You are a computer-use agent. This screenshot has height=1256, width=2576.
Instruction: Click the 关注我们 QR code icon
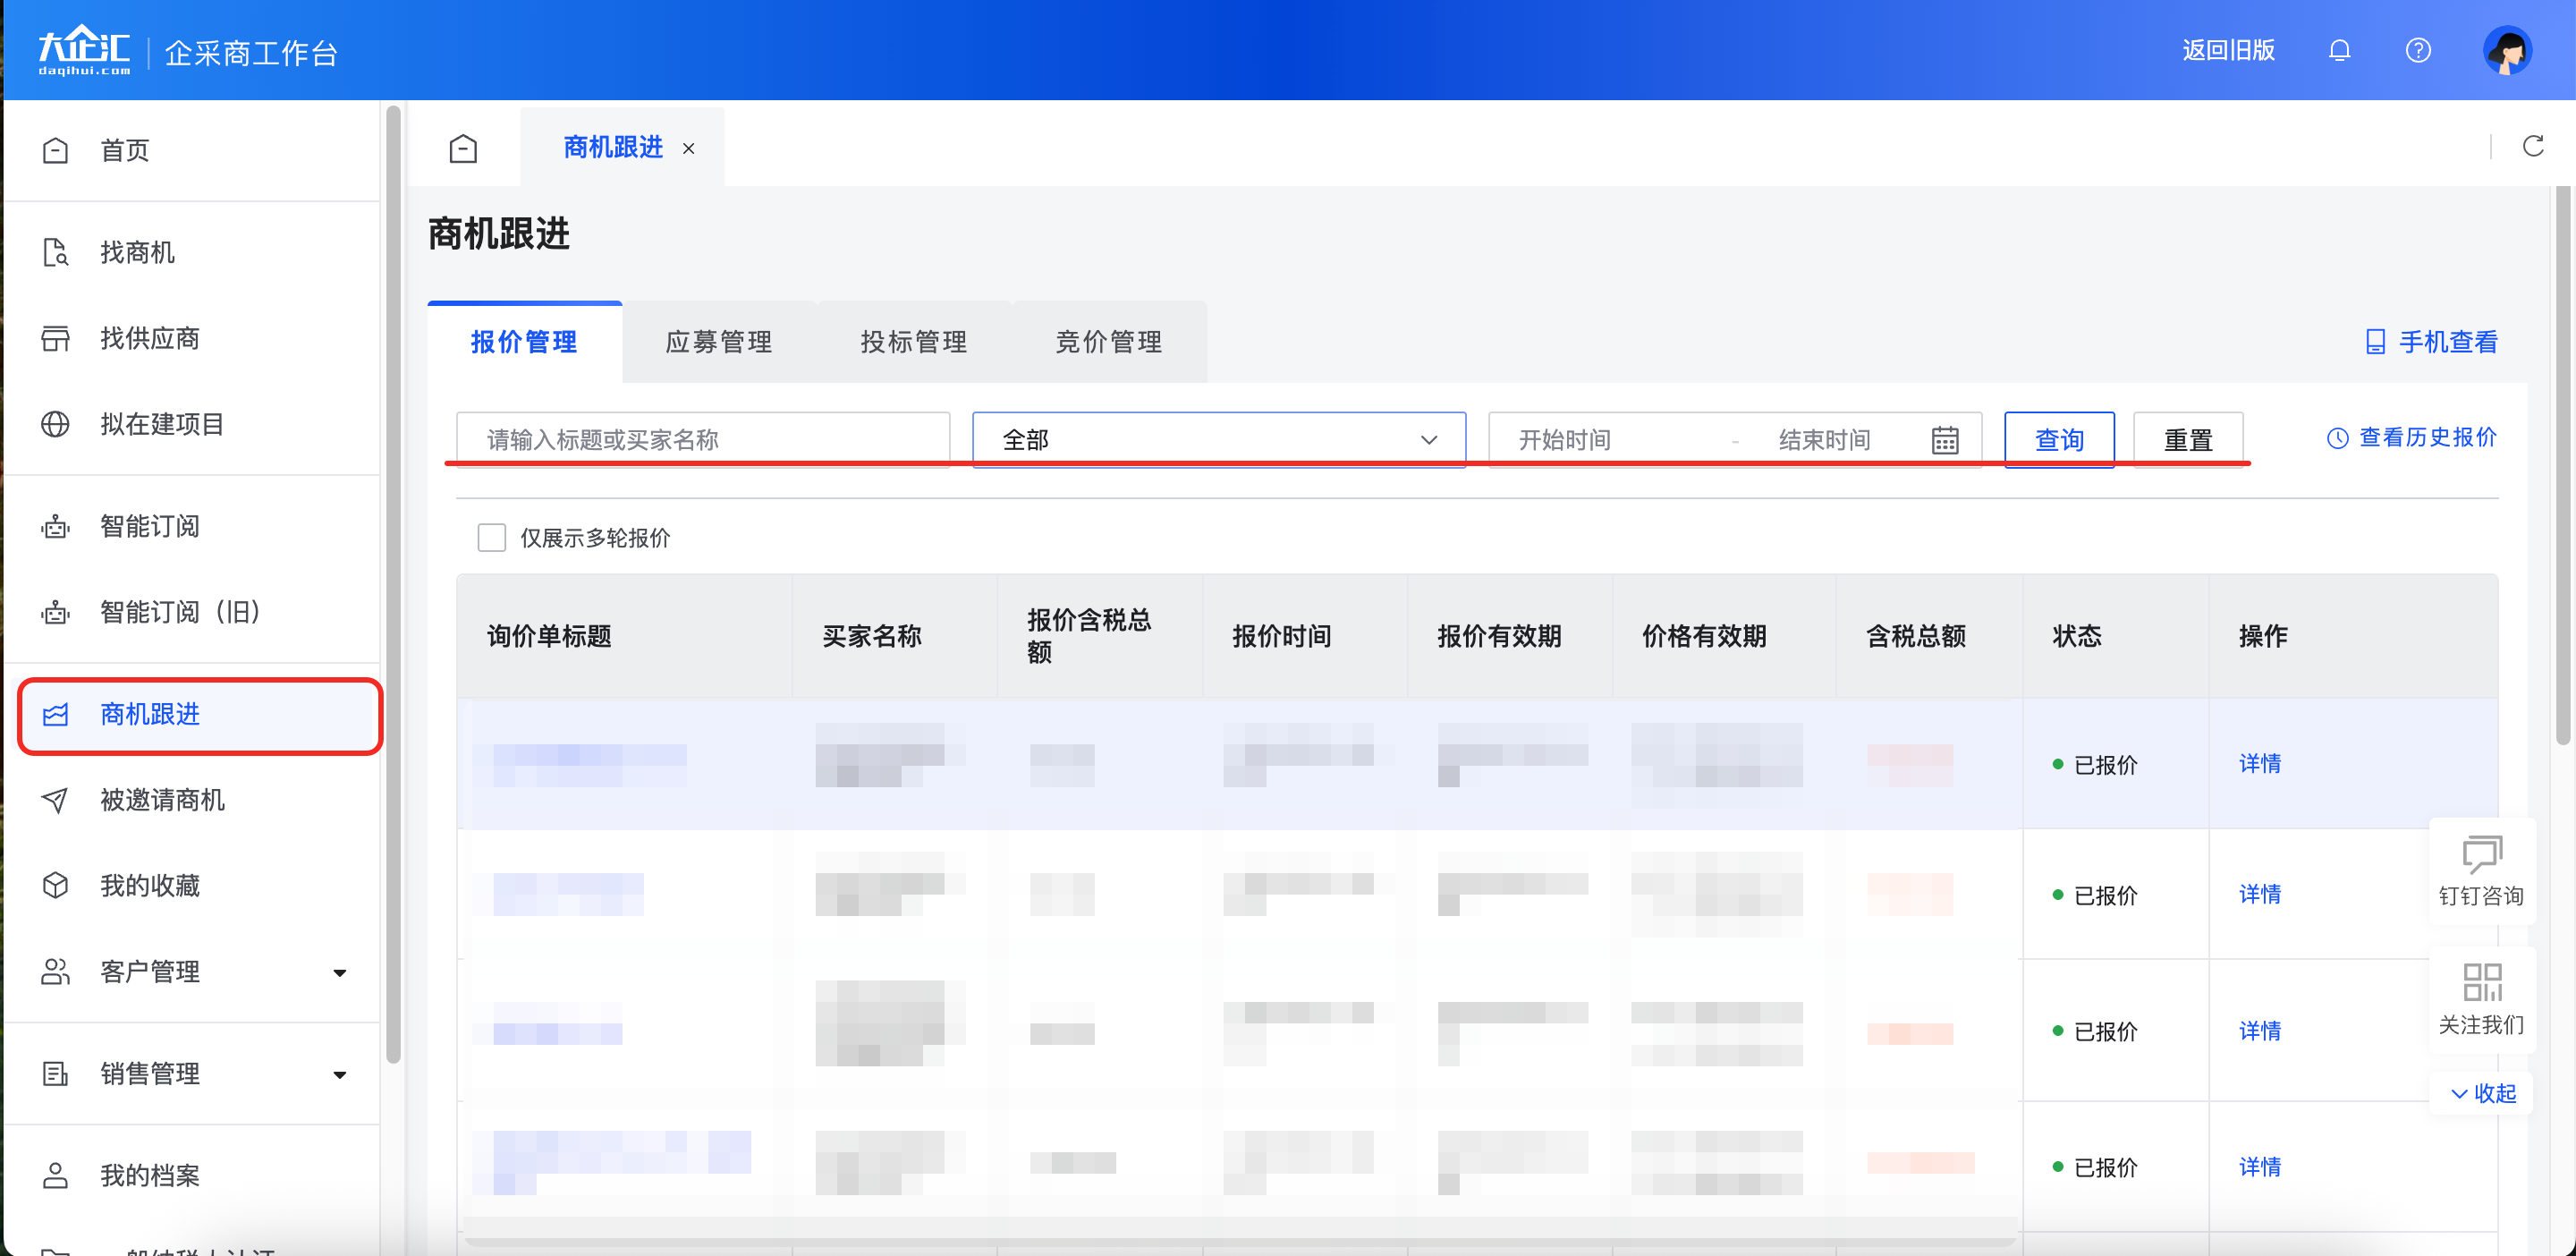(x=2482, y=982)
